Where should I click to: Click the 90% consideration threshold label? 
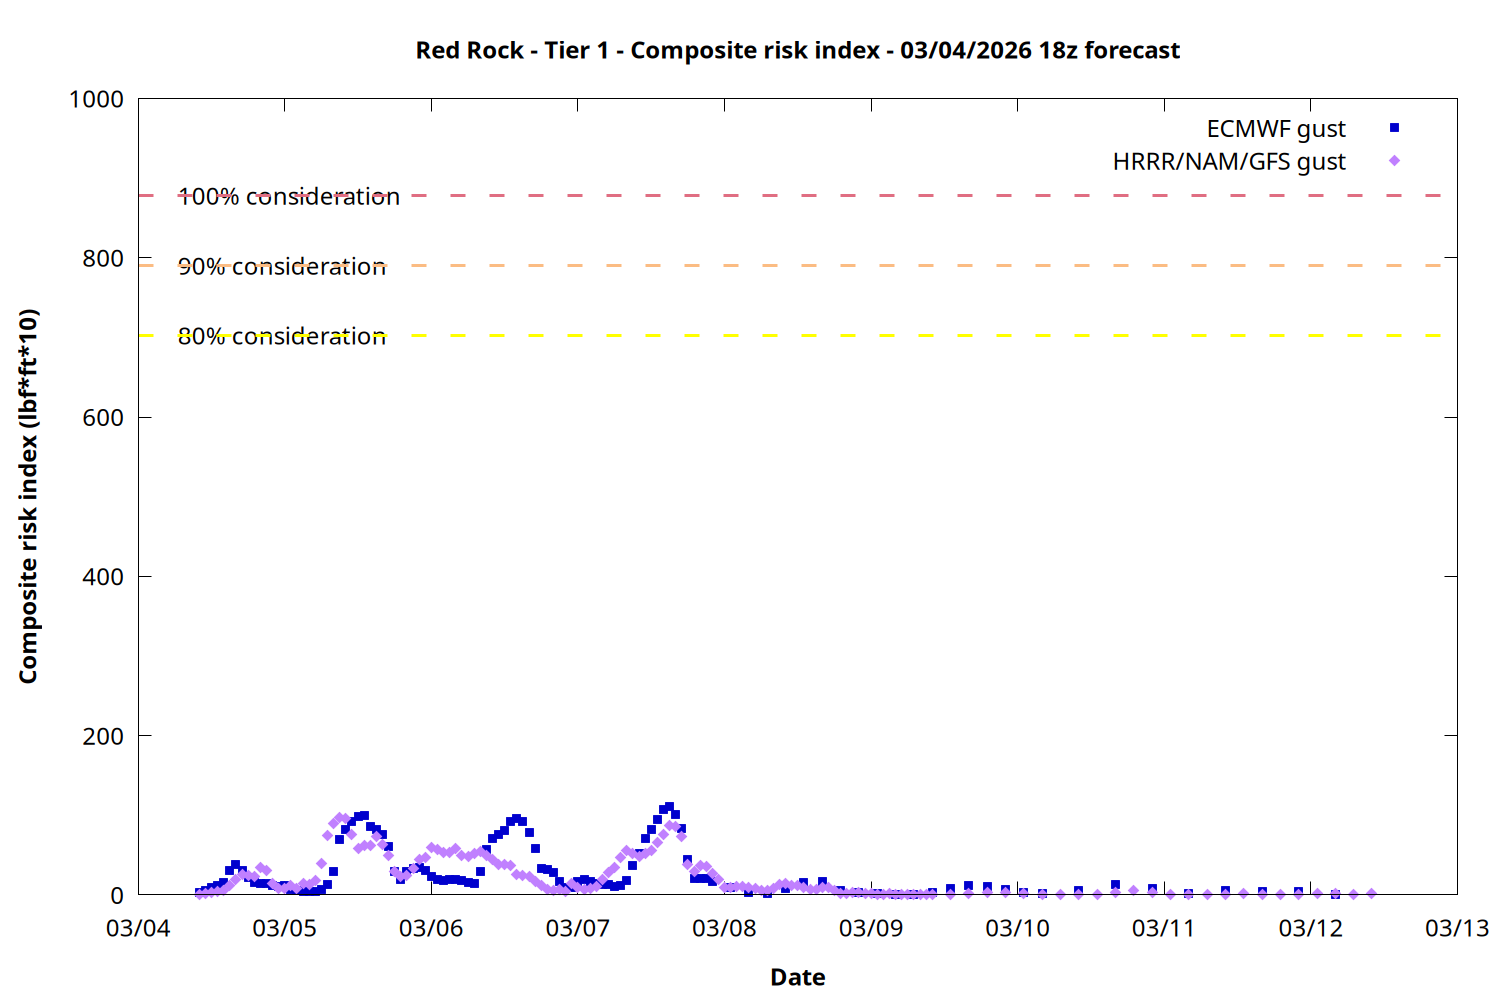tap(282, 267)
